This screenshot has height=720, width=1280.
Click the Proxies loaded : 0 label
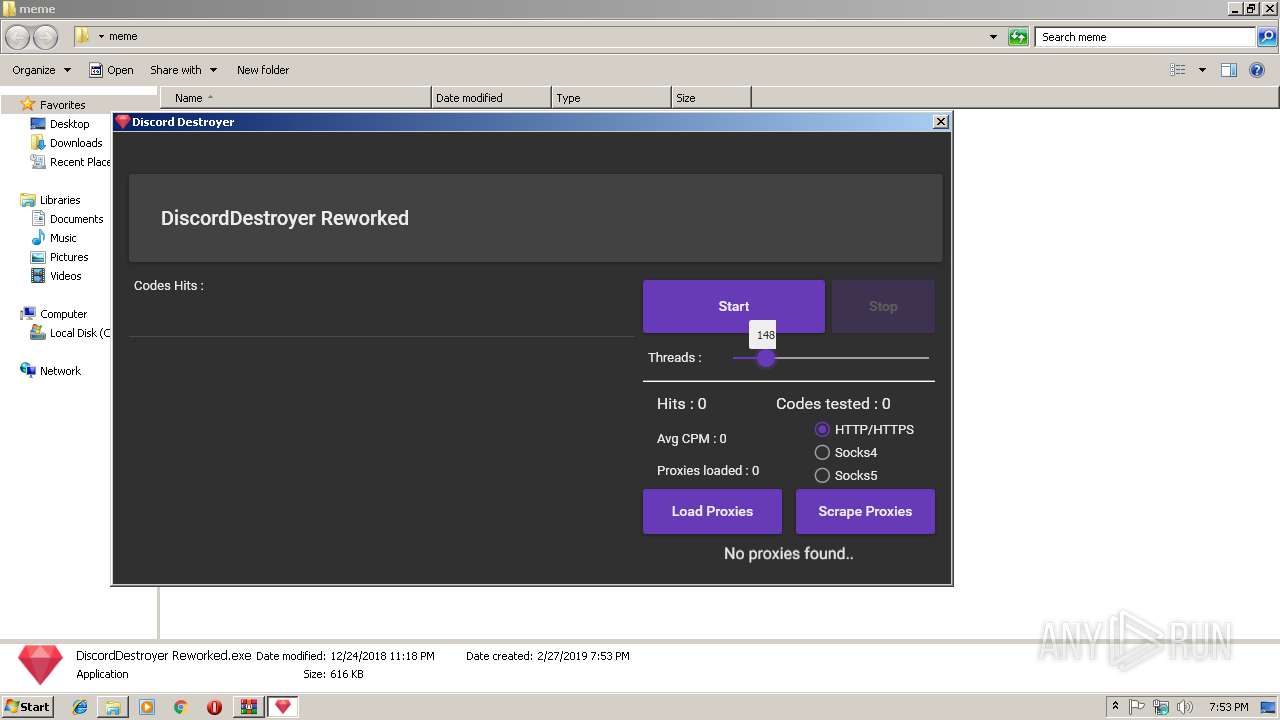tap(708, 470)
